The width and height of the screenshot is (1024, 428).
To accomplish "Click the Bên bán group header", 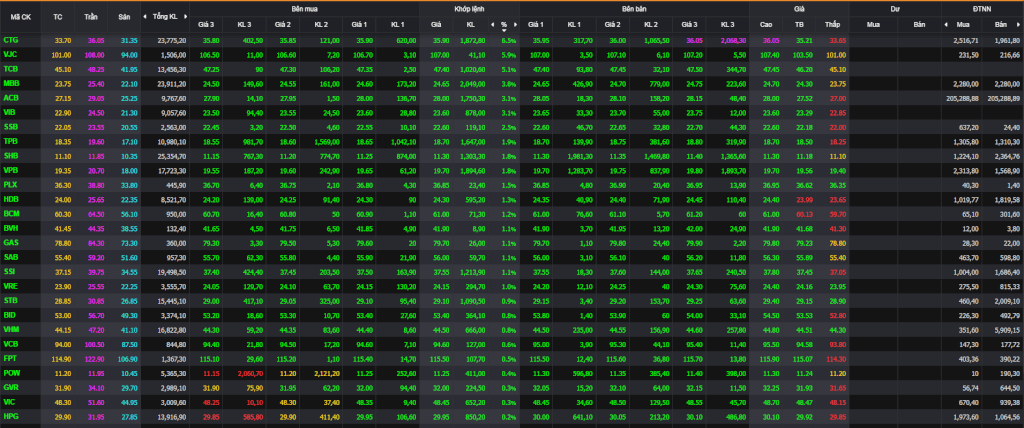I will [634, 10].
